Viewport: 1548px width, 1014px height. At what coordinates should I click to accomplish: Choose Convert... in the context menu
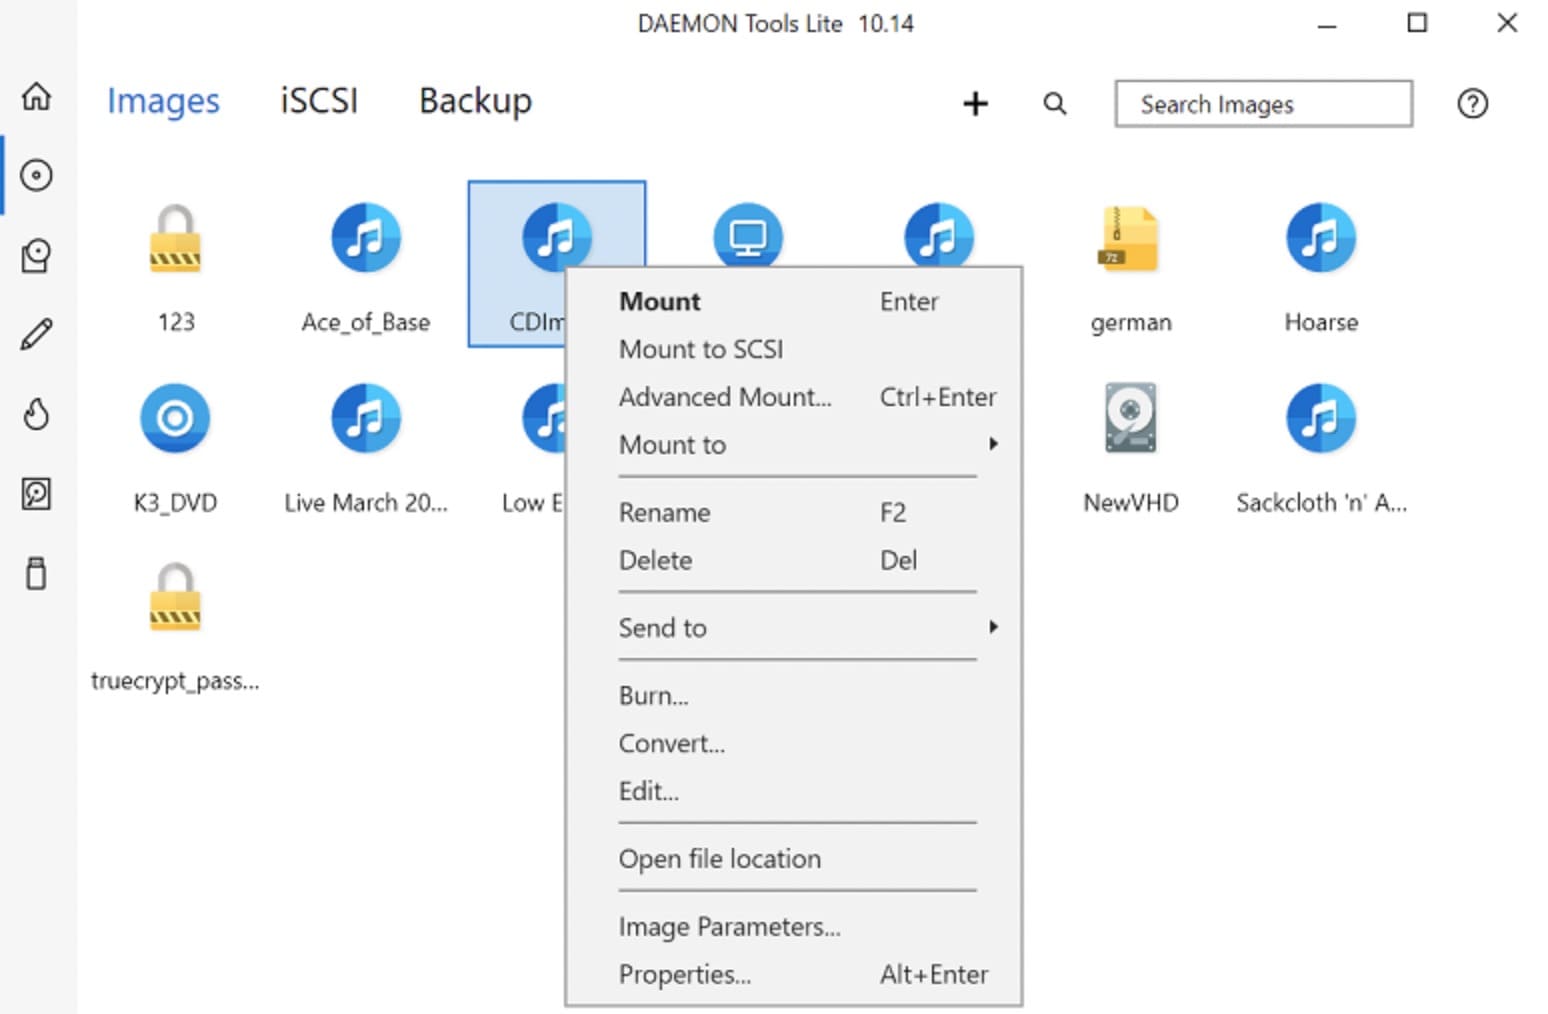point(793,743)
